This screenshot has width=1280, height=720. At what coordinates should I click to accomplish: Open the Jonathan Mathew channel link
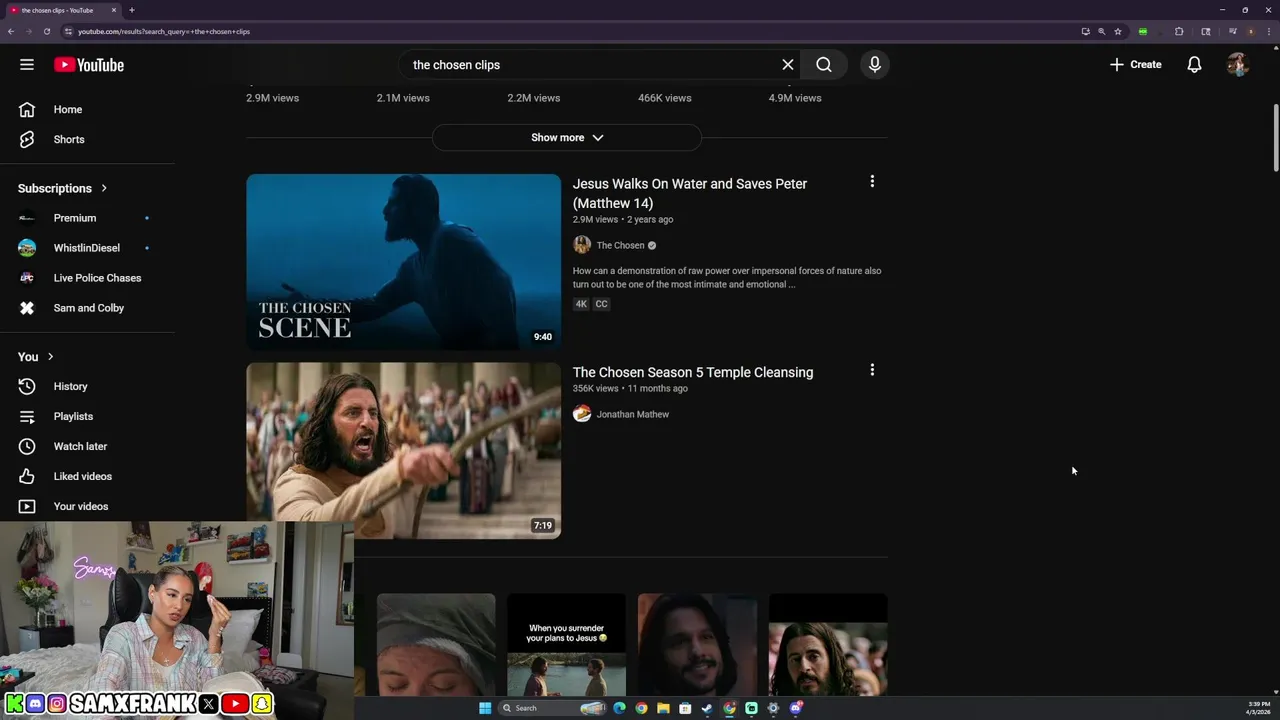point(633,415)
